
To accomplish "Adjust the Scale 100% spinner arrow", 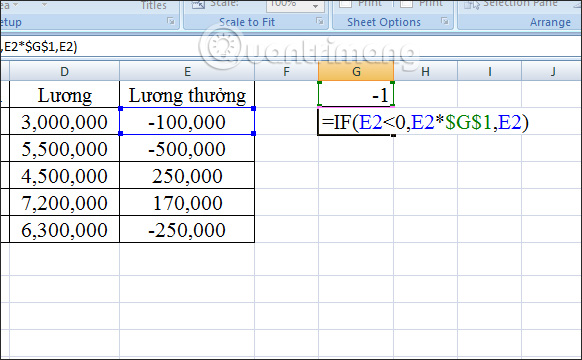I will point(315,6).
